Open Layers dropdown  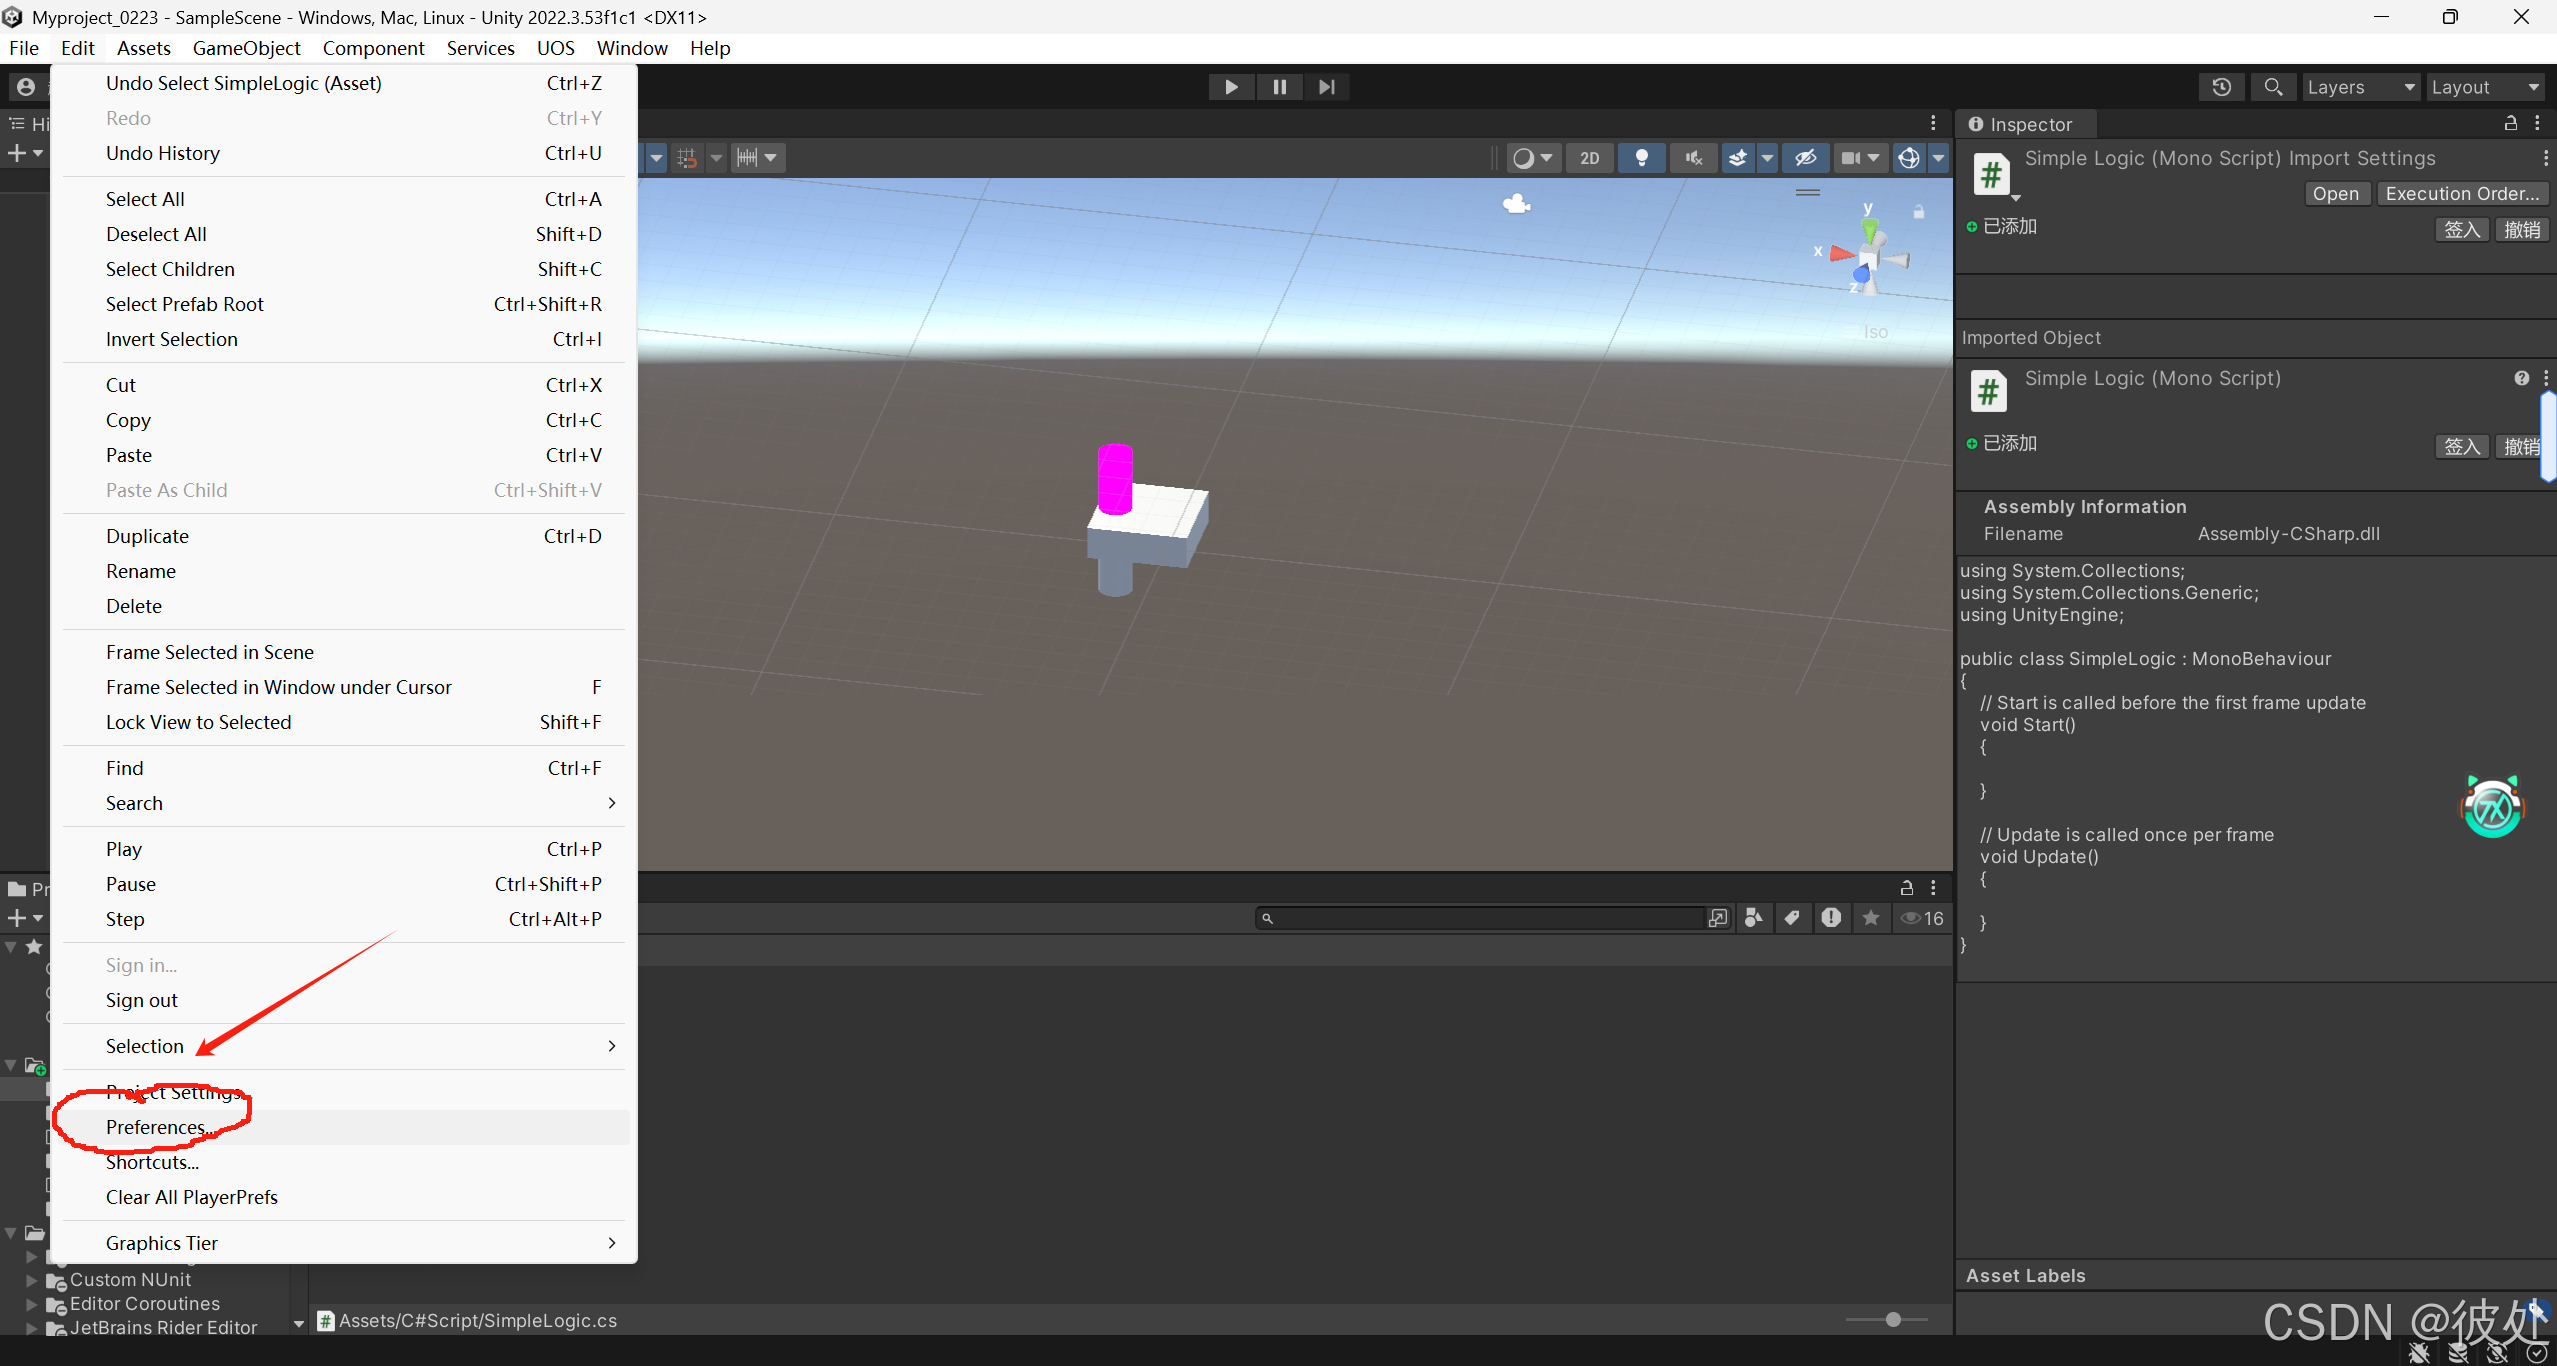tap(2360, 87)
